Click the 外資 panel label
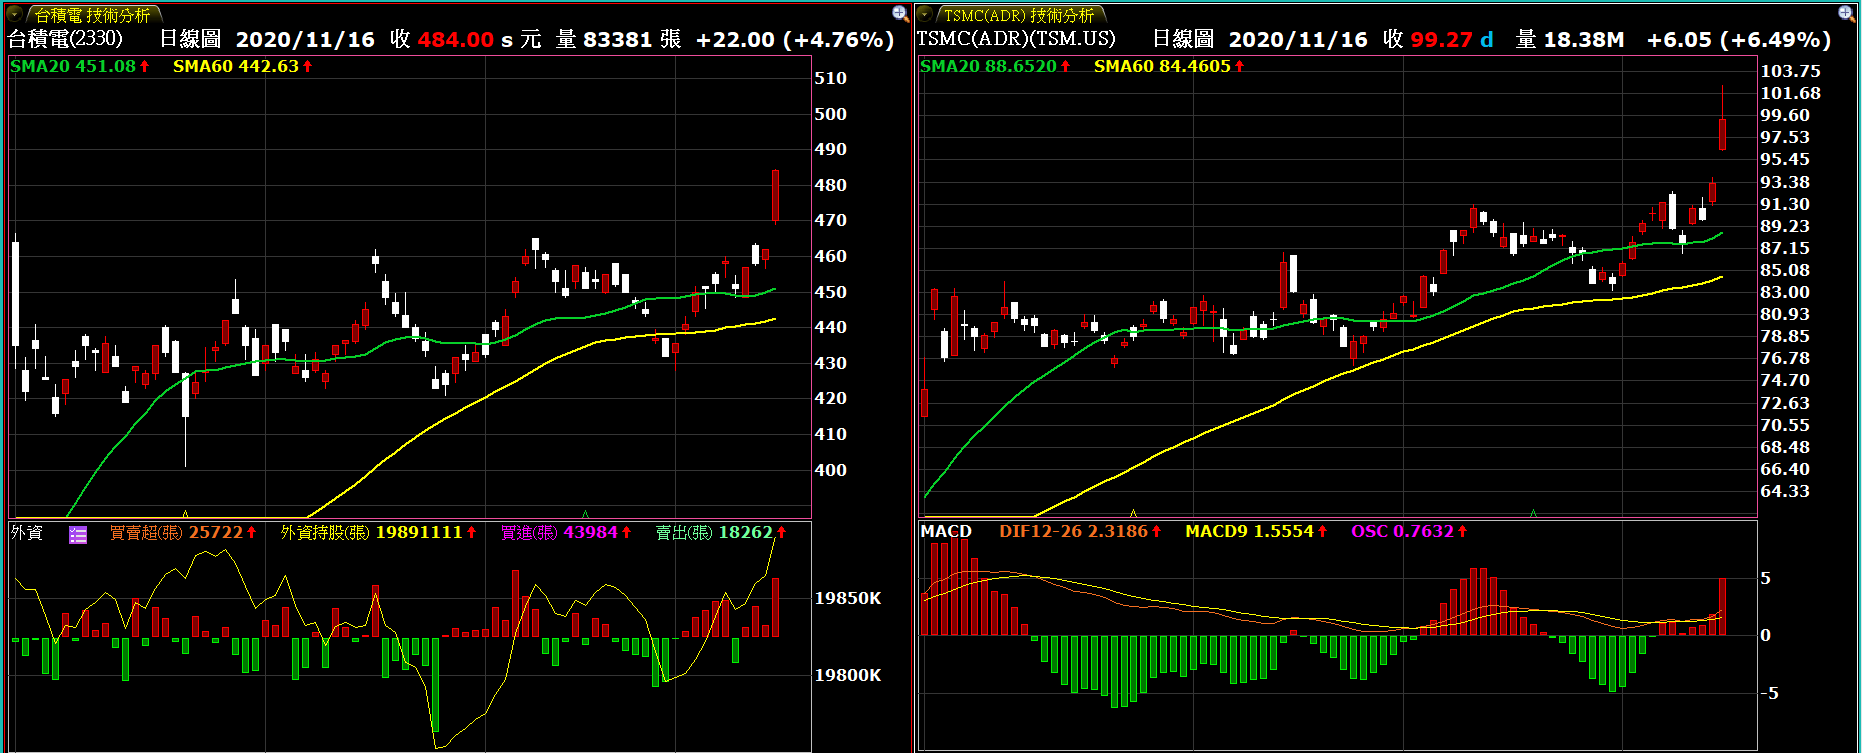Image resolution: width=1863 pixels, height=753 pixels. [27, 532]
